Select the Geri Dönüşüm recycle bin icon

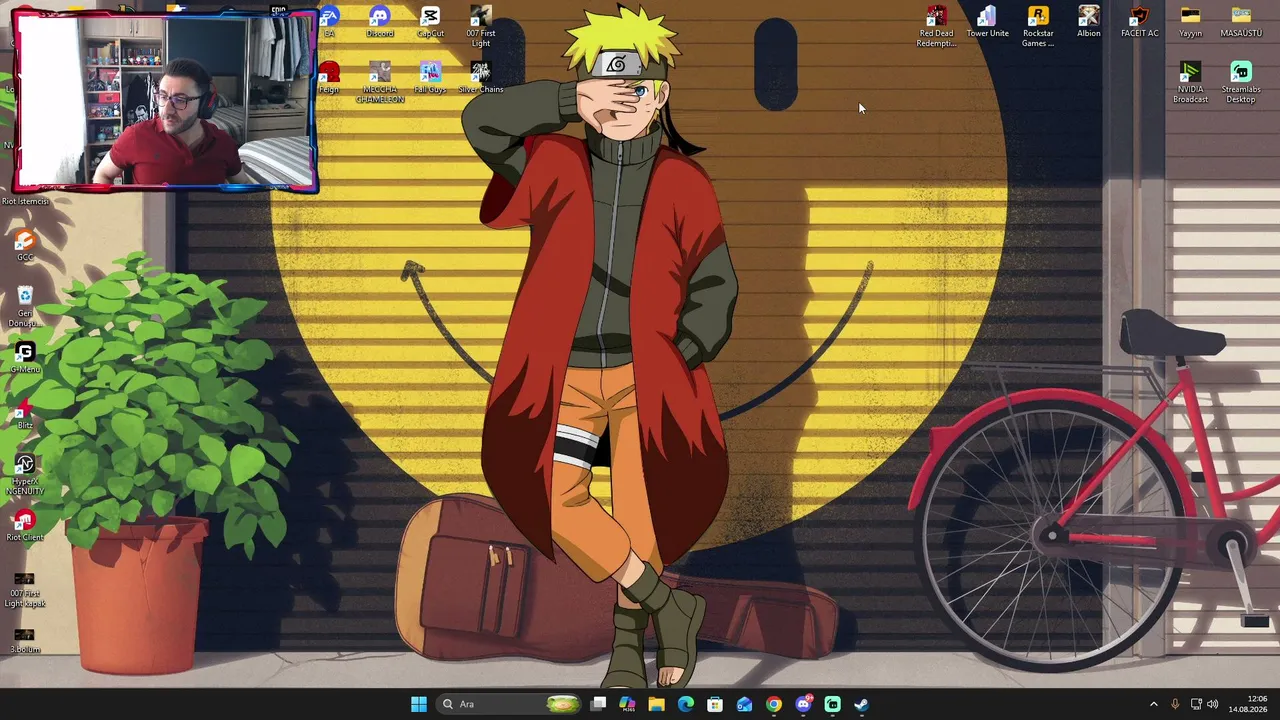tap(25, 307)
